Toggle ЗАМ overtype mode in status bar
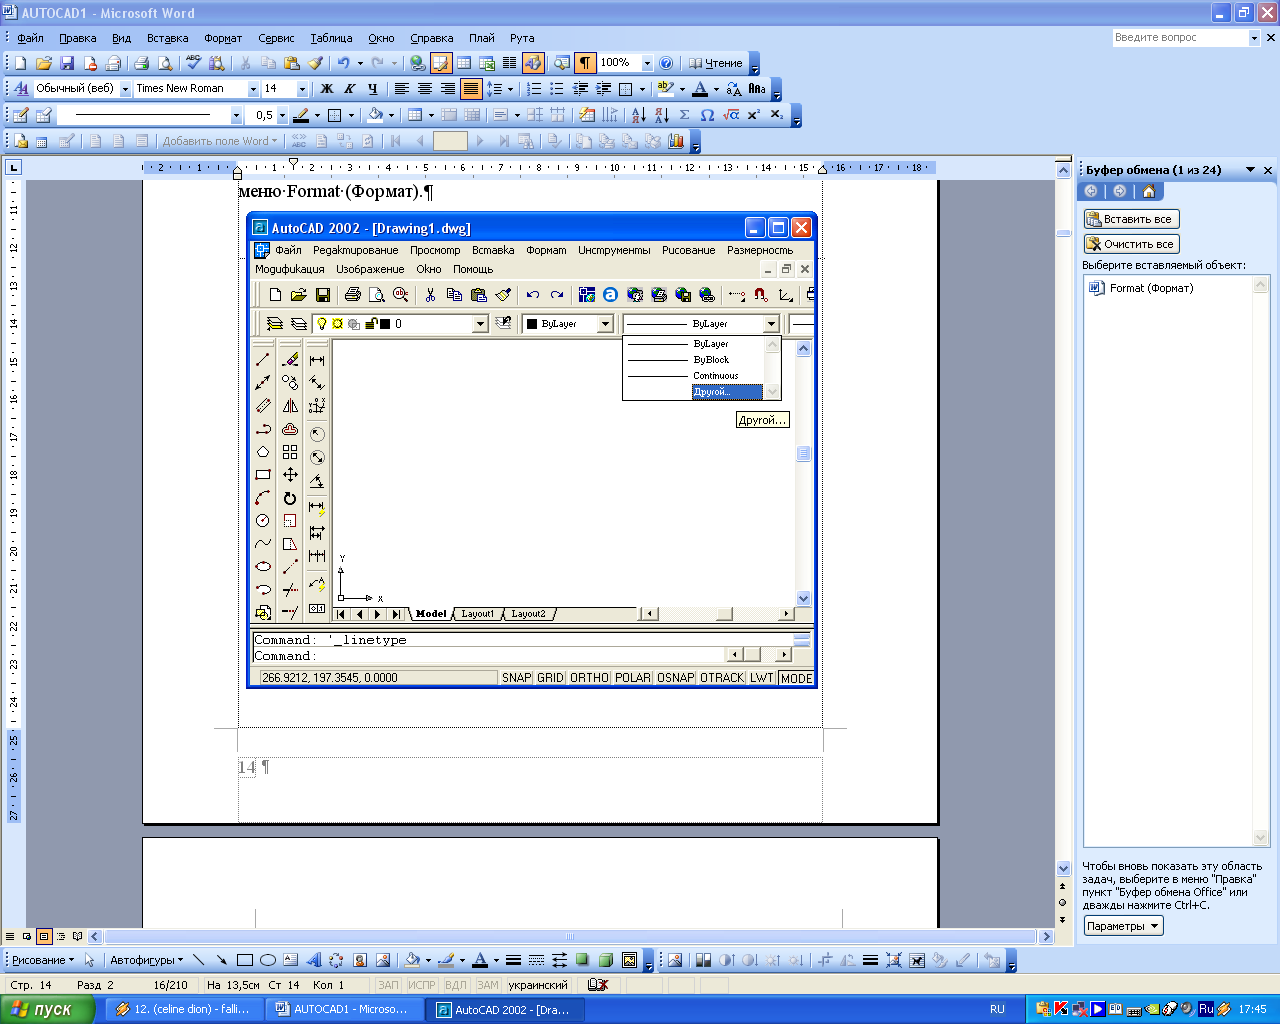The image size is (1280, 1024). (x=487, y=985)
